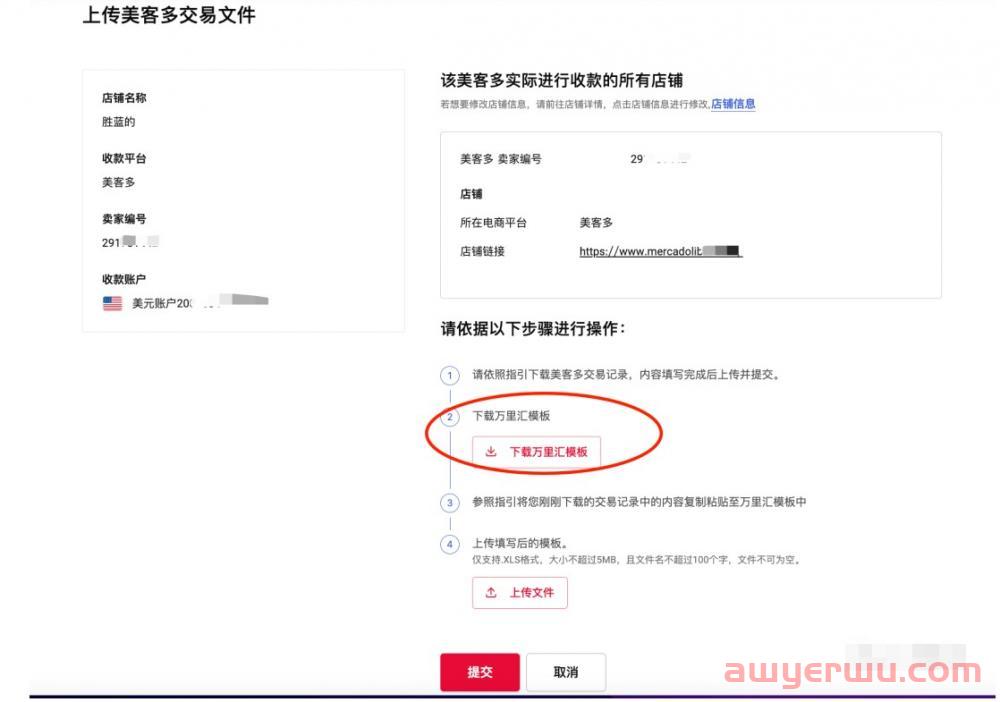Click the 上传文件 upload button

click(520, 593)
